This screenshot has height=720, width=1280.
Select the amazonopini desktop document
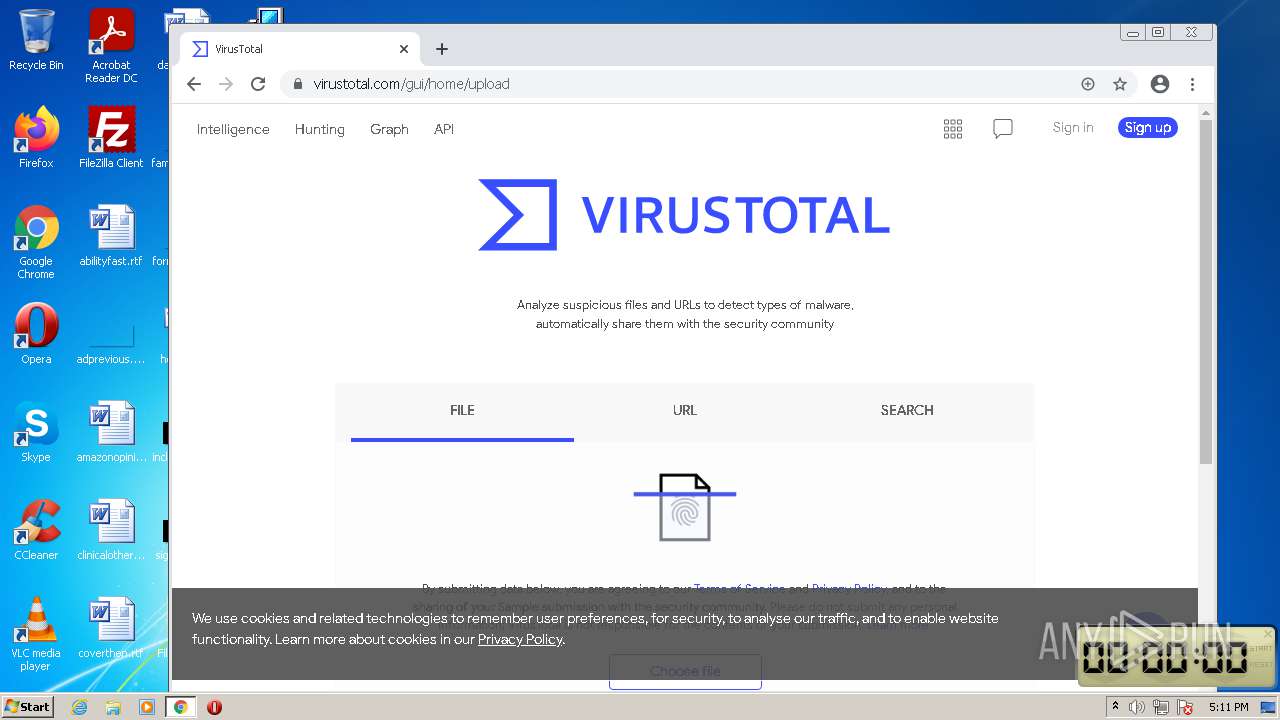[x=111, y=432]
